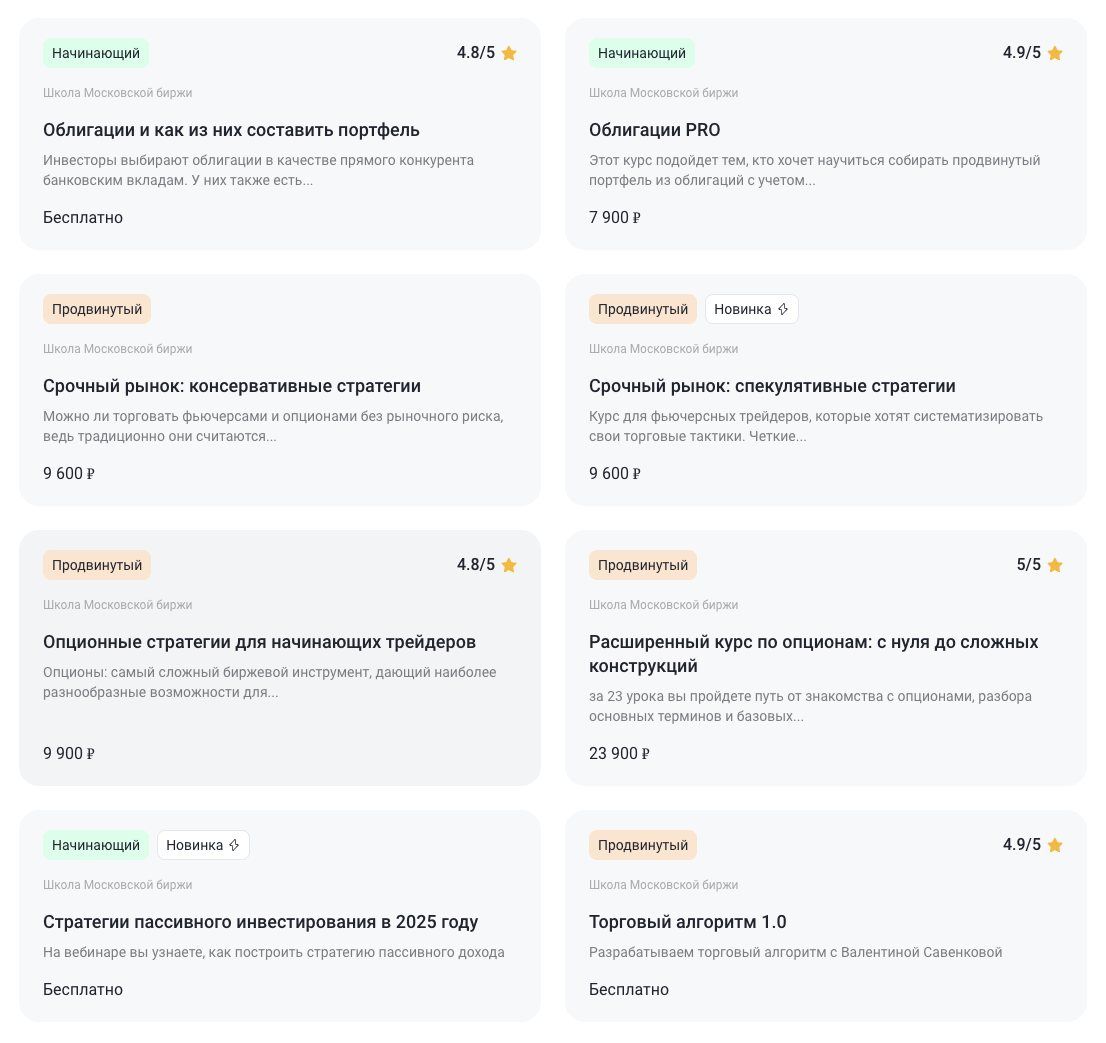Click Продвинутый tag on консервативные стратегии card
This screenshot has width=1106, height=1043.
point(97,309)
